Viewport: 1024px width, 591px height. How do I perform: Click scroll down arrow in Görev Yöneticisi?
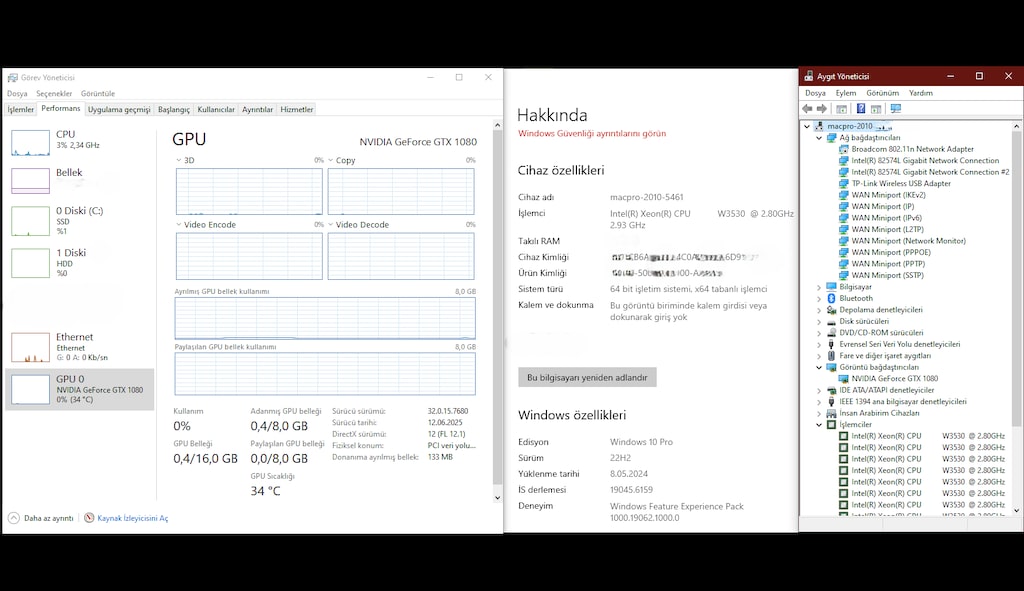[x=498, y=498]
